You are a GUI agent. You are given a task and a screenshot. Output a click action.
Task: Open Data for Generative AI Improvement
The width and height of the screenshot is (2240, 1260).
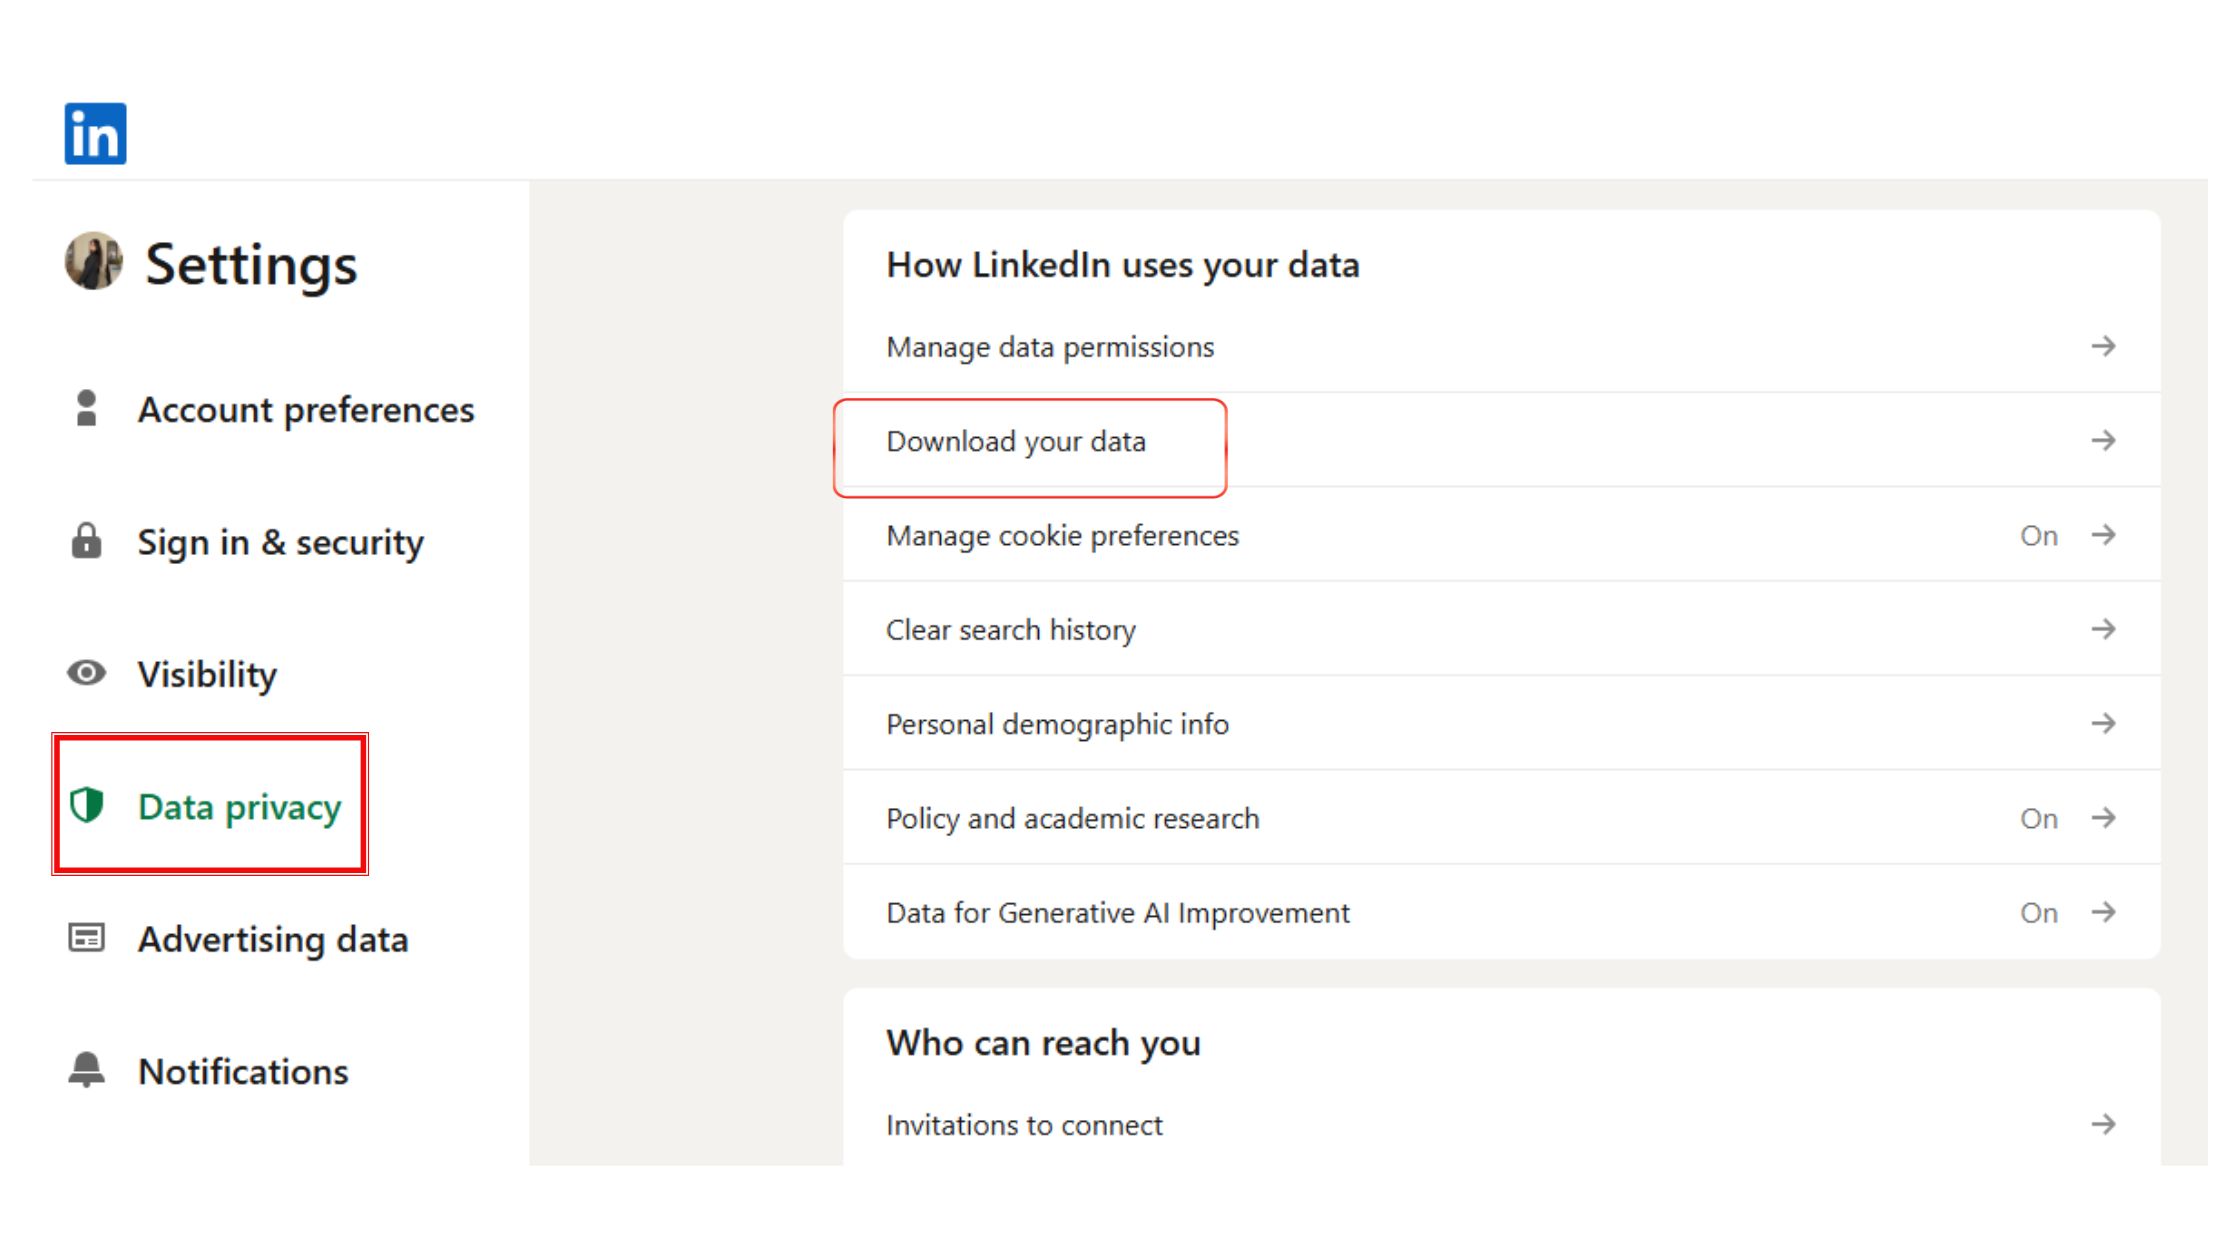click(x=1501, y=912)
